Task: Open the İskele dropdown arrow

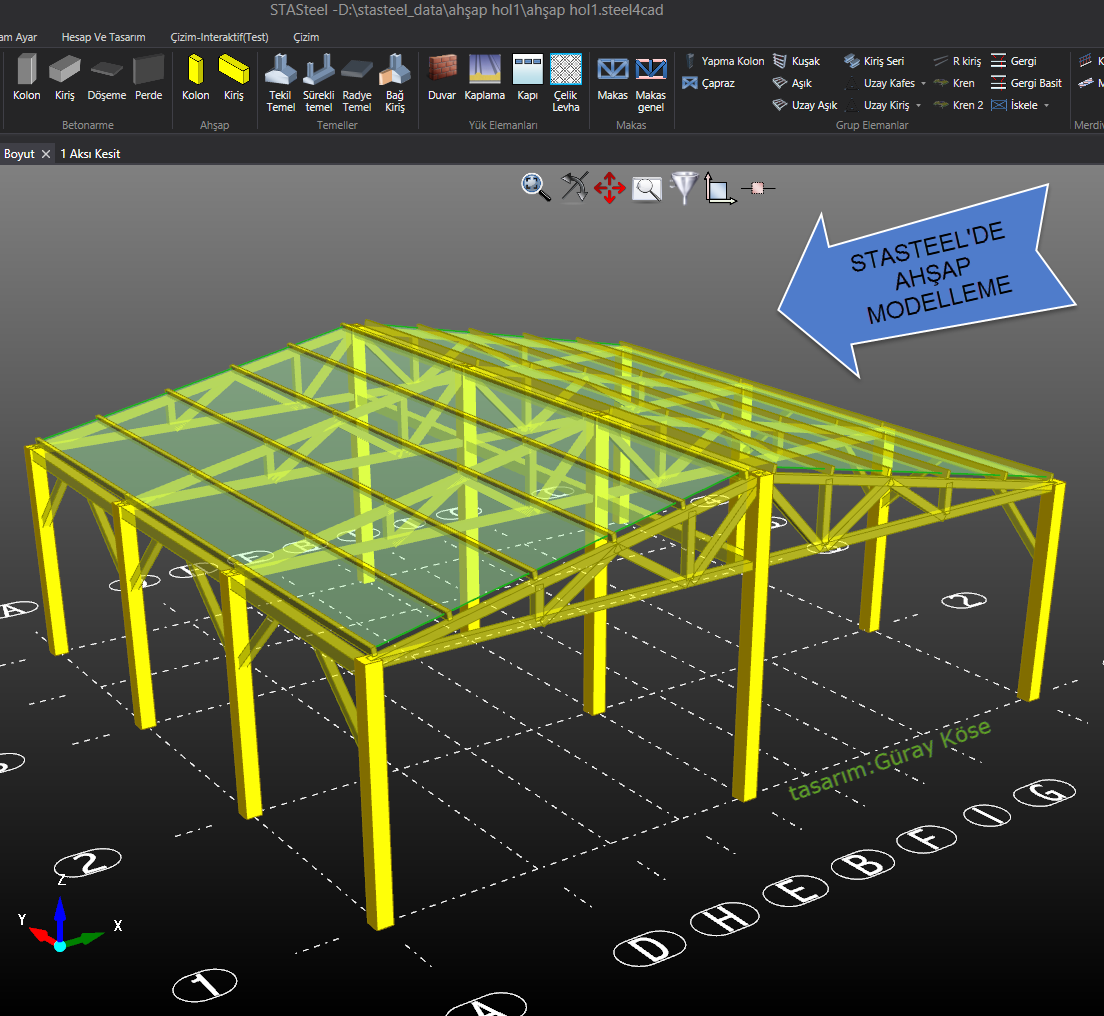Action: (x=1046, y=106)
